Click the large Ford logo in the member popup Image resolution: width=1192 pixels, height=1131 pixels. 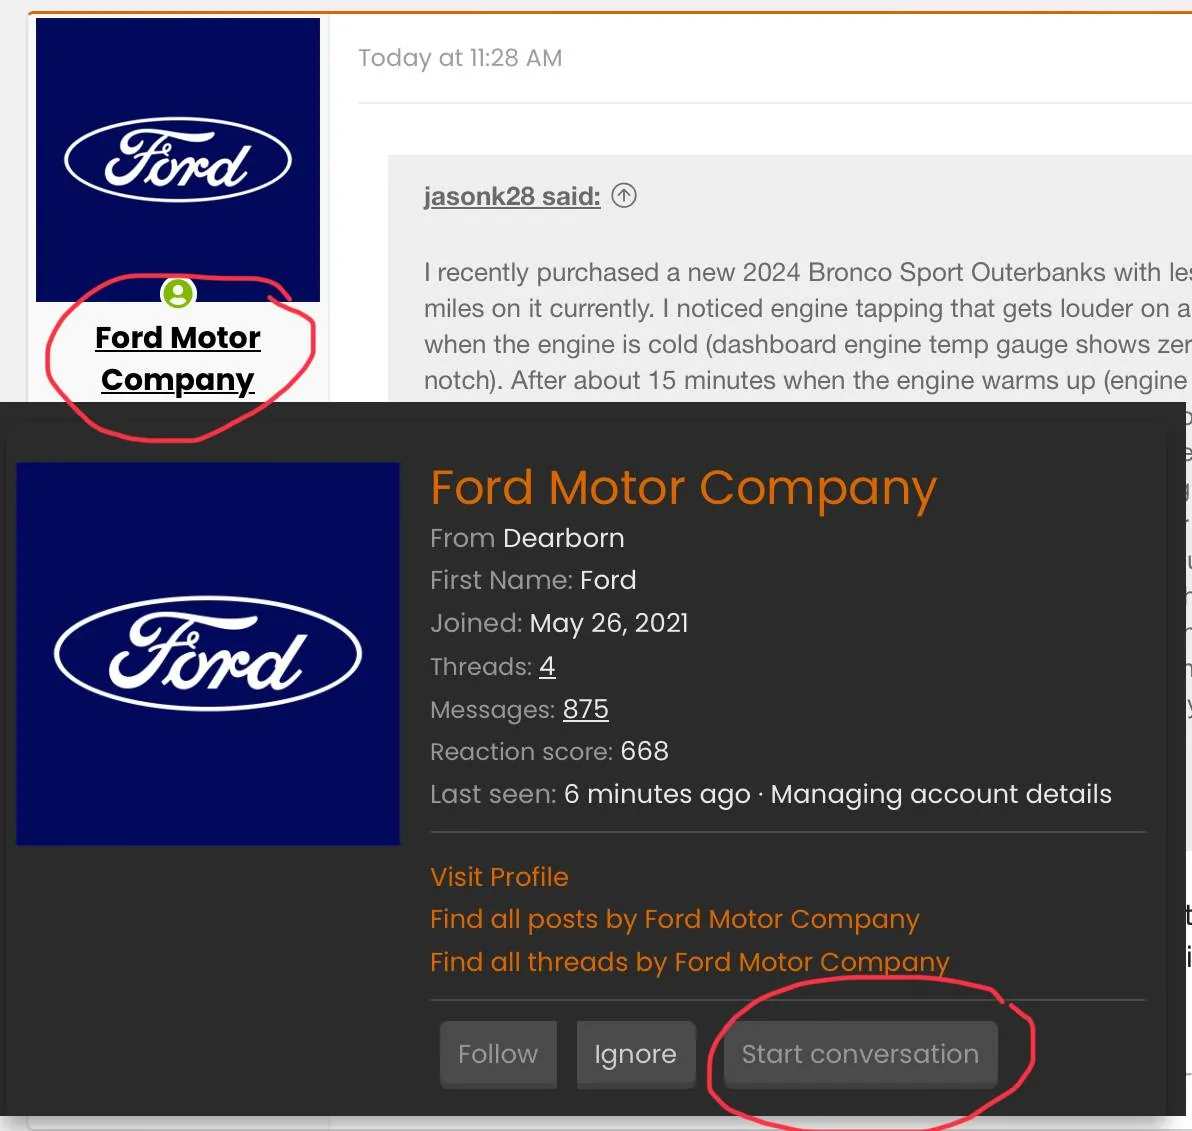point(208,654)
